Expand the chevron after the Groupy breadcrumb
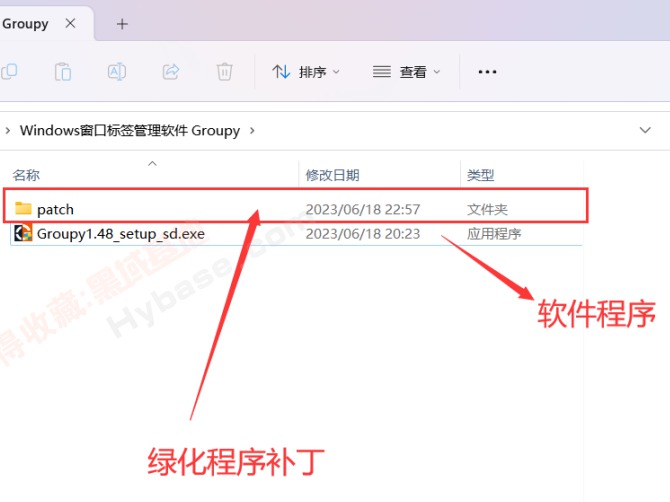The width and height of the screenshot is (670, 502). pos(252,130)
